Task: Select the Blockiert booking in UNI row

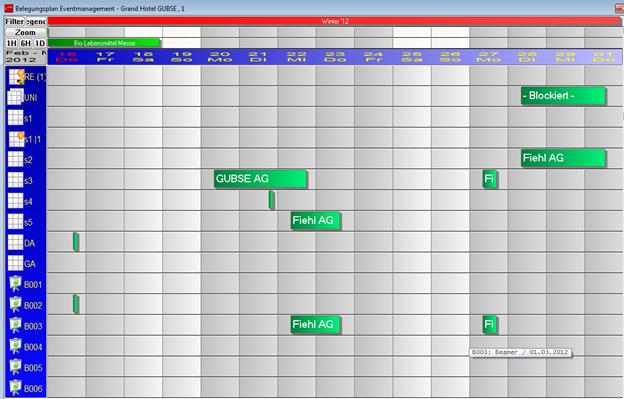Action: click(x=564, y=96)
